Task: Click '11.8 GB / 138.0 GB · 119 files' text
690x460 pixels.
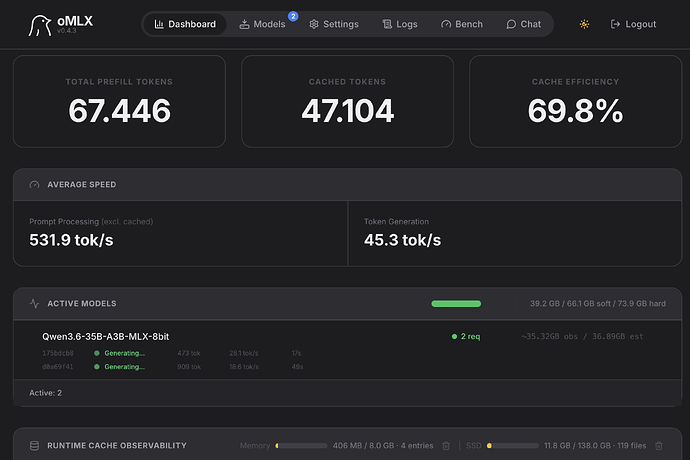Action: [x=595, y=445]
